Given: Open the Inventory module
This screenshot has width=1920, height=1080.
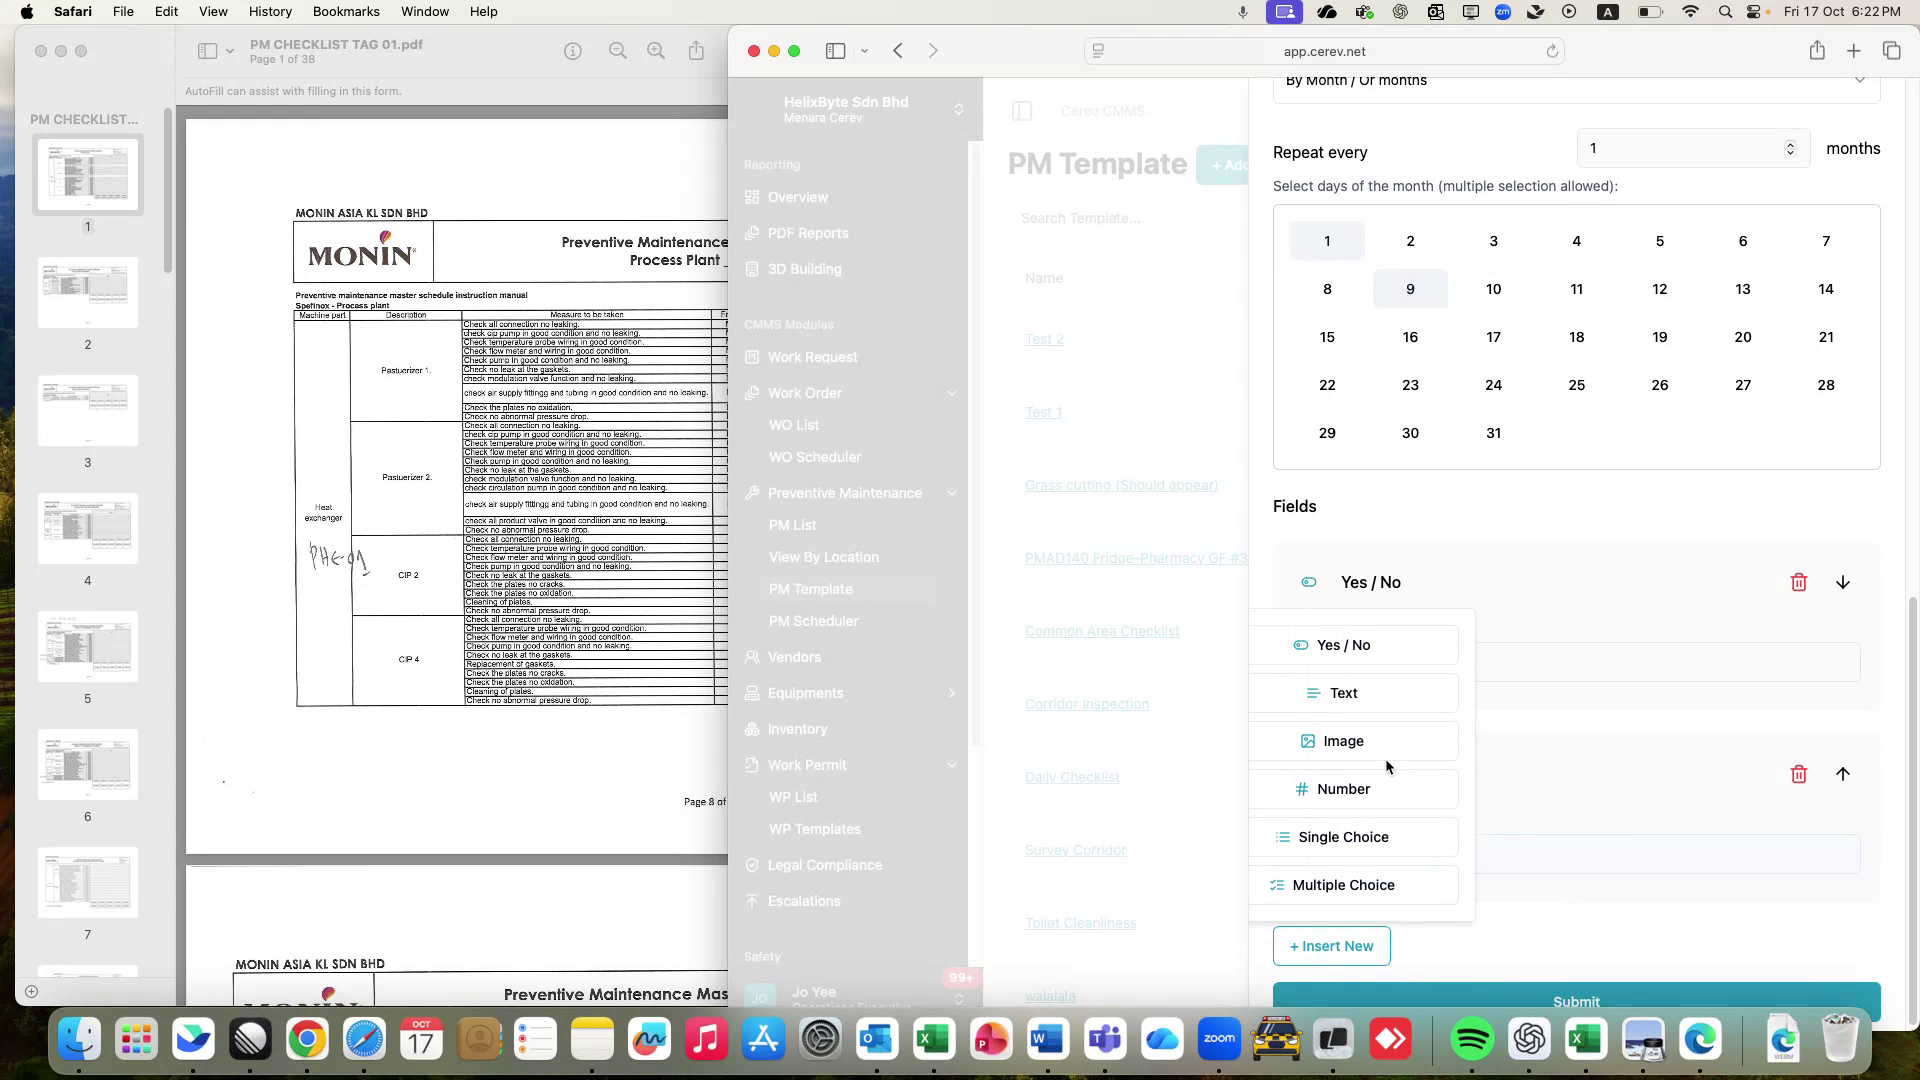Looking at the screenshot, I should coord(796,729).
